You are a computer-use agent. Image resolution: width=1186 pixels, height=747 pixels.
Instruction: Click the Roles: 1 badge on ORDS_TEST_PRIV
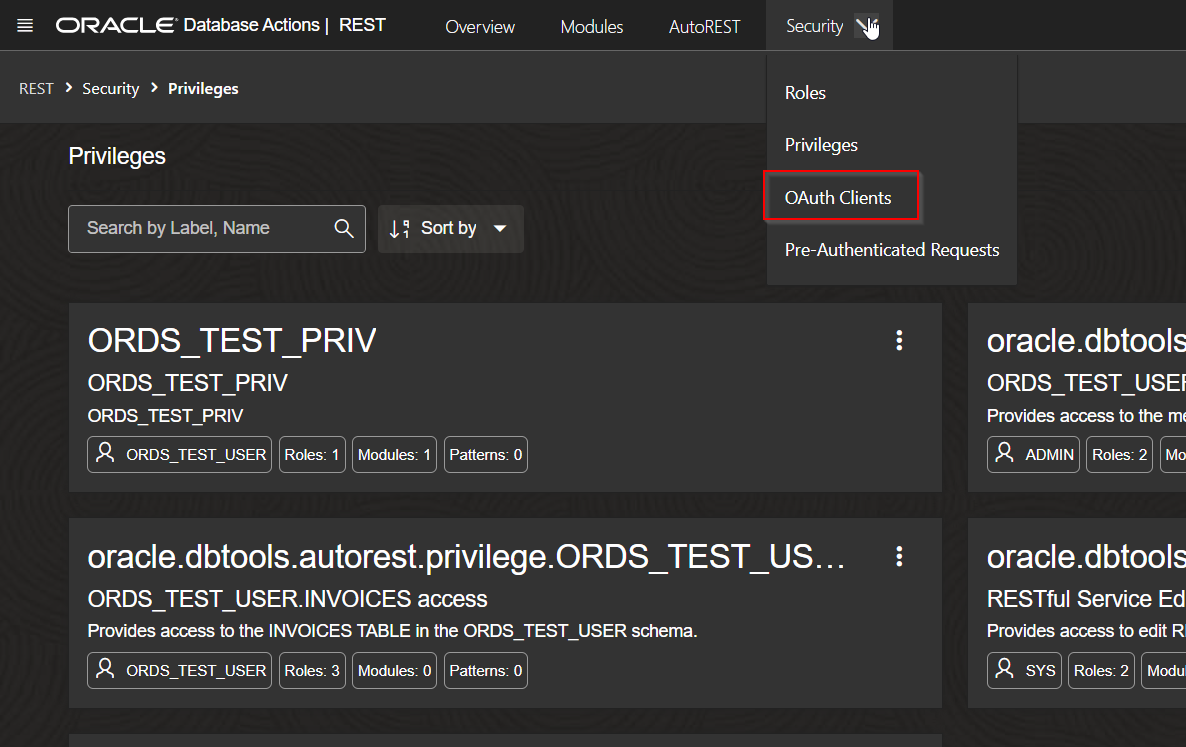(x=312, y=454)
